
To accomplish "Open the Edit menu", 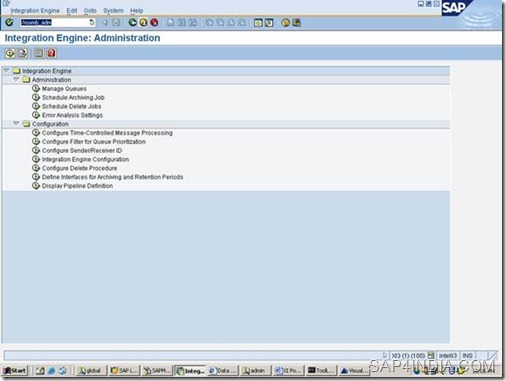I will (72, 10).
